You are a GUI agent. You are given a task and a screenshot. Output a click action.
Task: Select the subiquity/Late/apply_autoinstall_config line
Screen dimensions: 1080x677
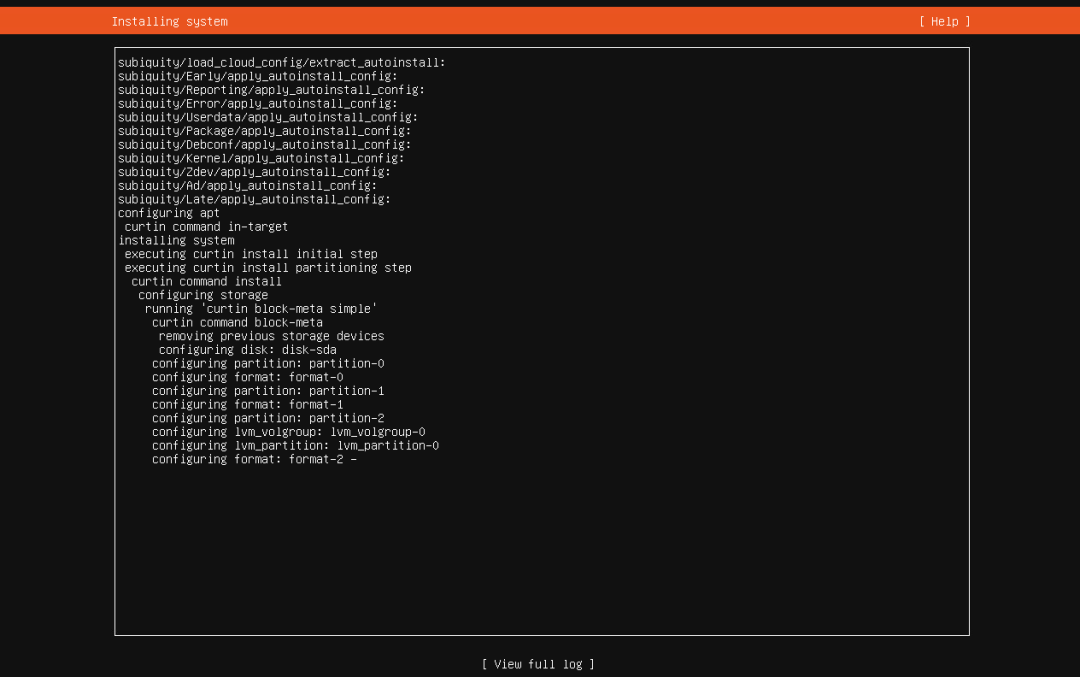pyautogui.click(x=254, y=199)
